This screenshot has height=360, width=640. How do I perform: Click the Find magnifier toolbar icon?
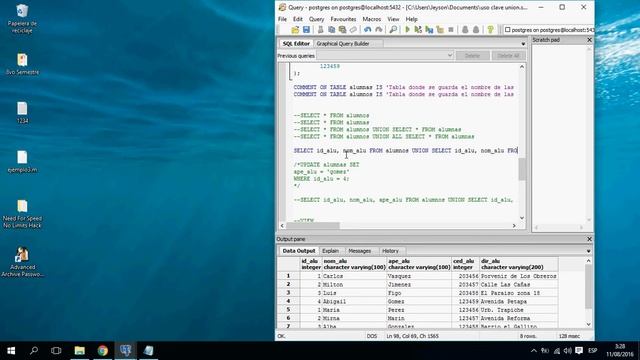point(393,30)
